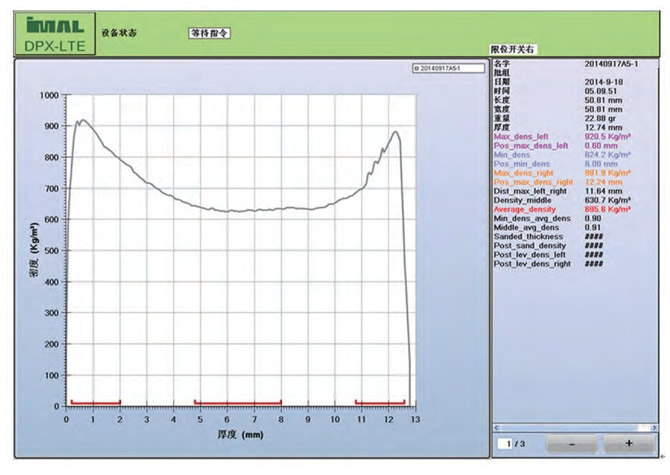Click the right red range marker on chart
The image size is (670, 475).
pyautogui.click(x=380, y=402)
